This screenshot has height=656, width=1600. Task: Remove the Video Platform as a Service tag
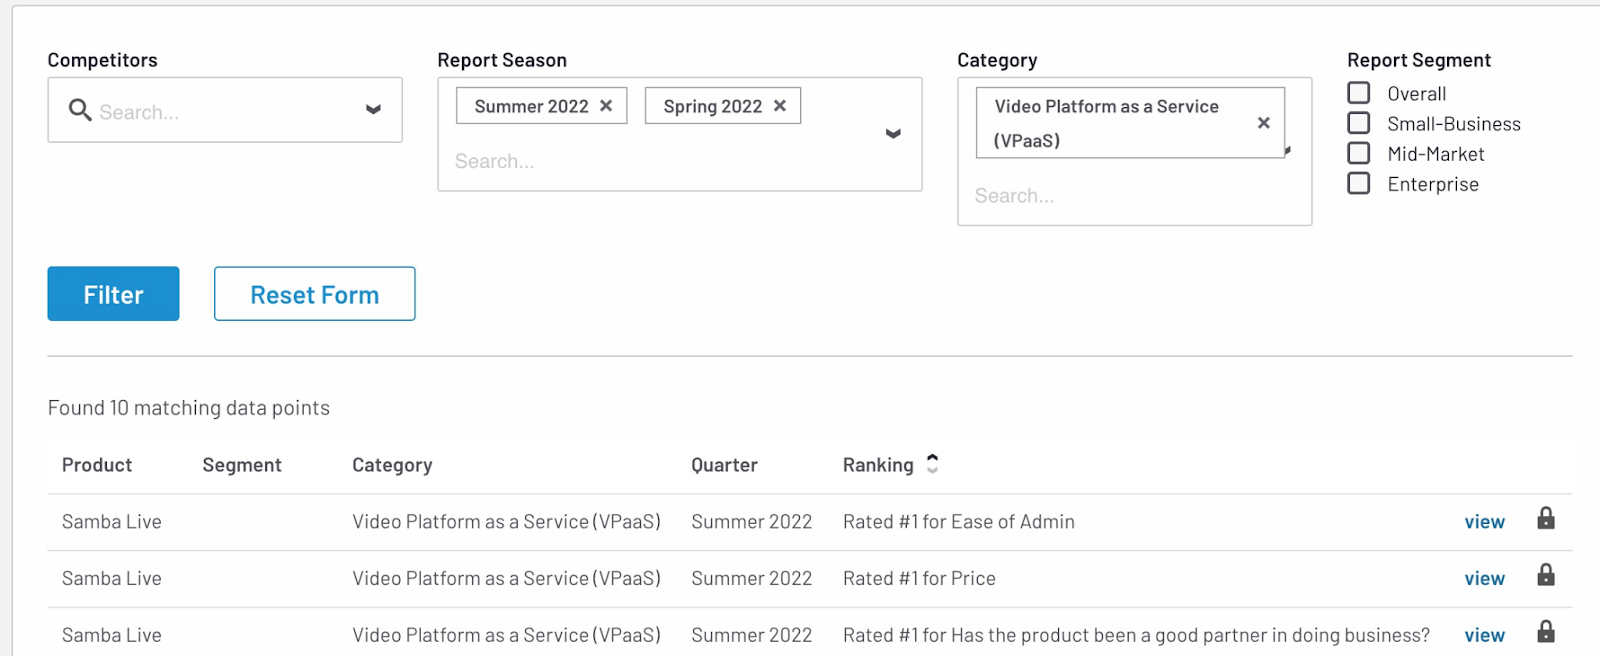click(x=1264, y=123)
